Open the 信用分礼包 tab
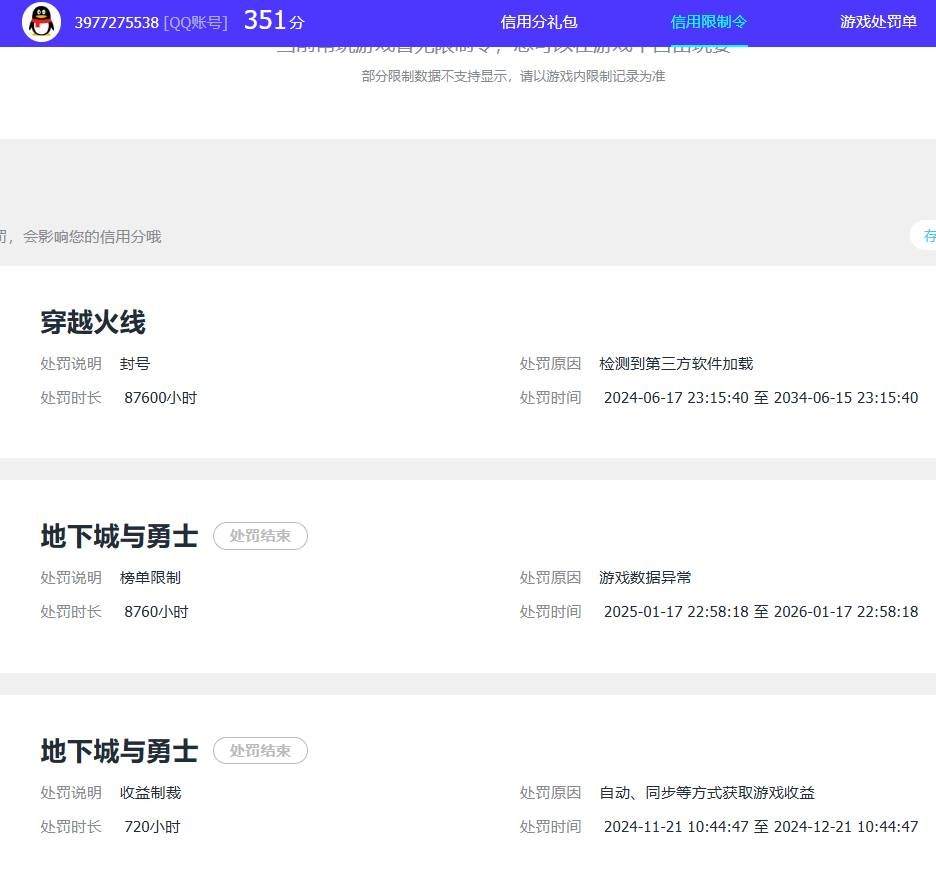This screenshot has width=936, height=884. [538, 22]
